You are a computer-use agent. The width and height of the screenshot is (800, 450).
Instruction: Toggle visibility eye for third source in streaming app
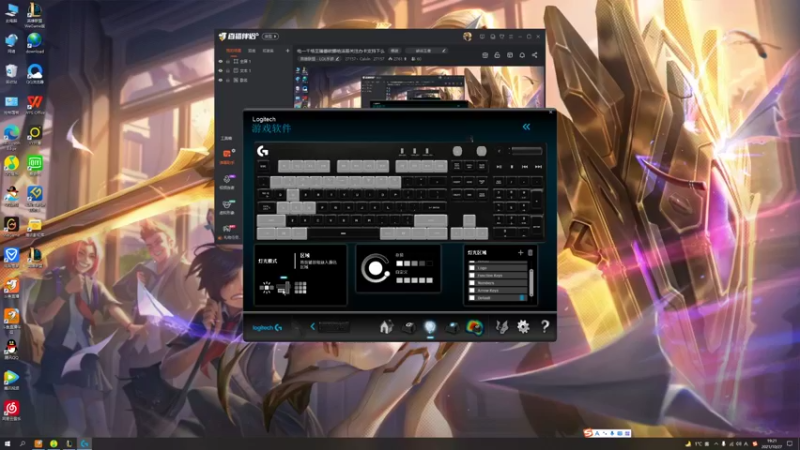coord(221,80)
